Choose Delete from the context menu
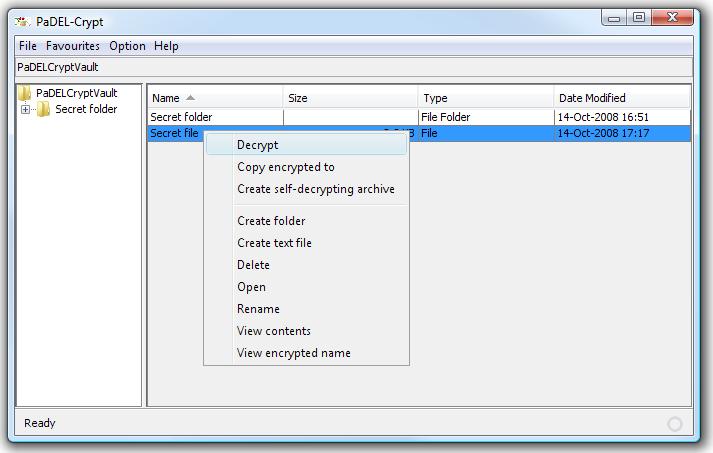713x453 pixels. pos(253,265)
